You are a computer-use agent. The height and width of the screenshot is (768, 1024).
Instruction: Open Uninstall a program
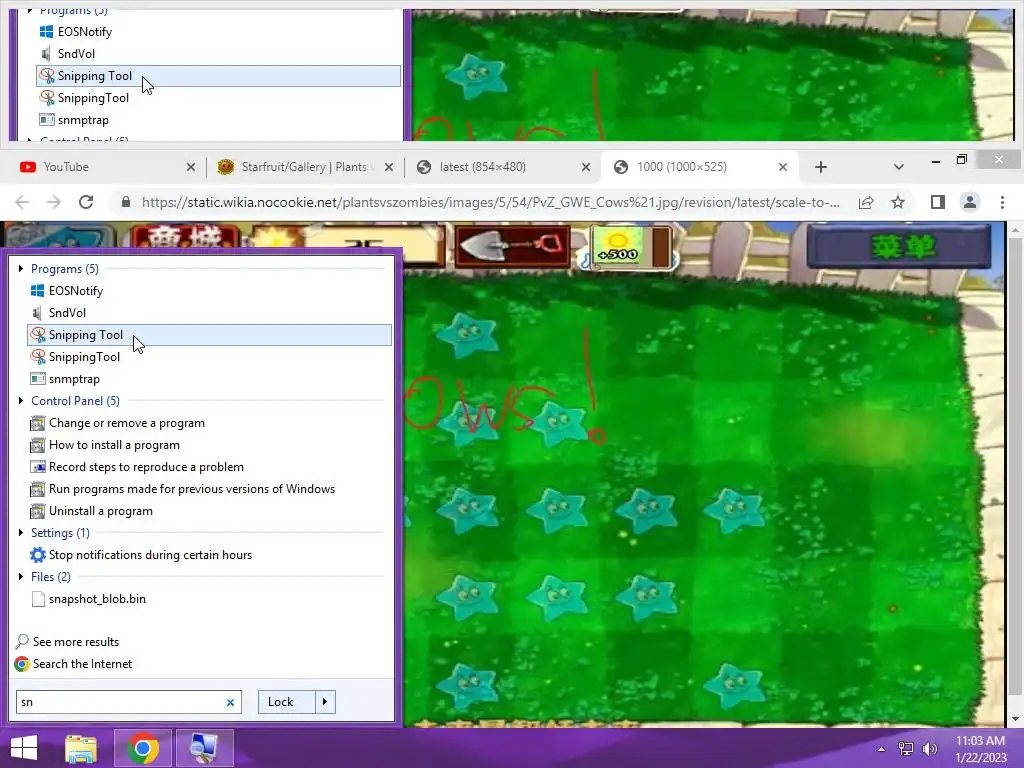pyautogui.click(x=209, y=511)
